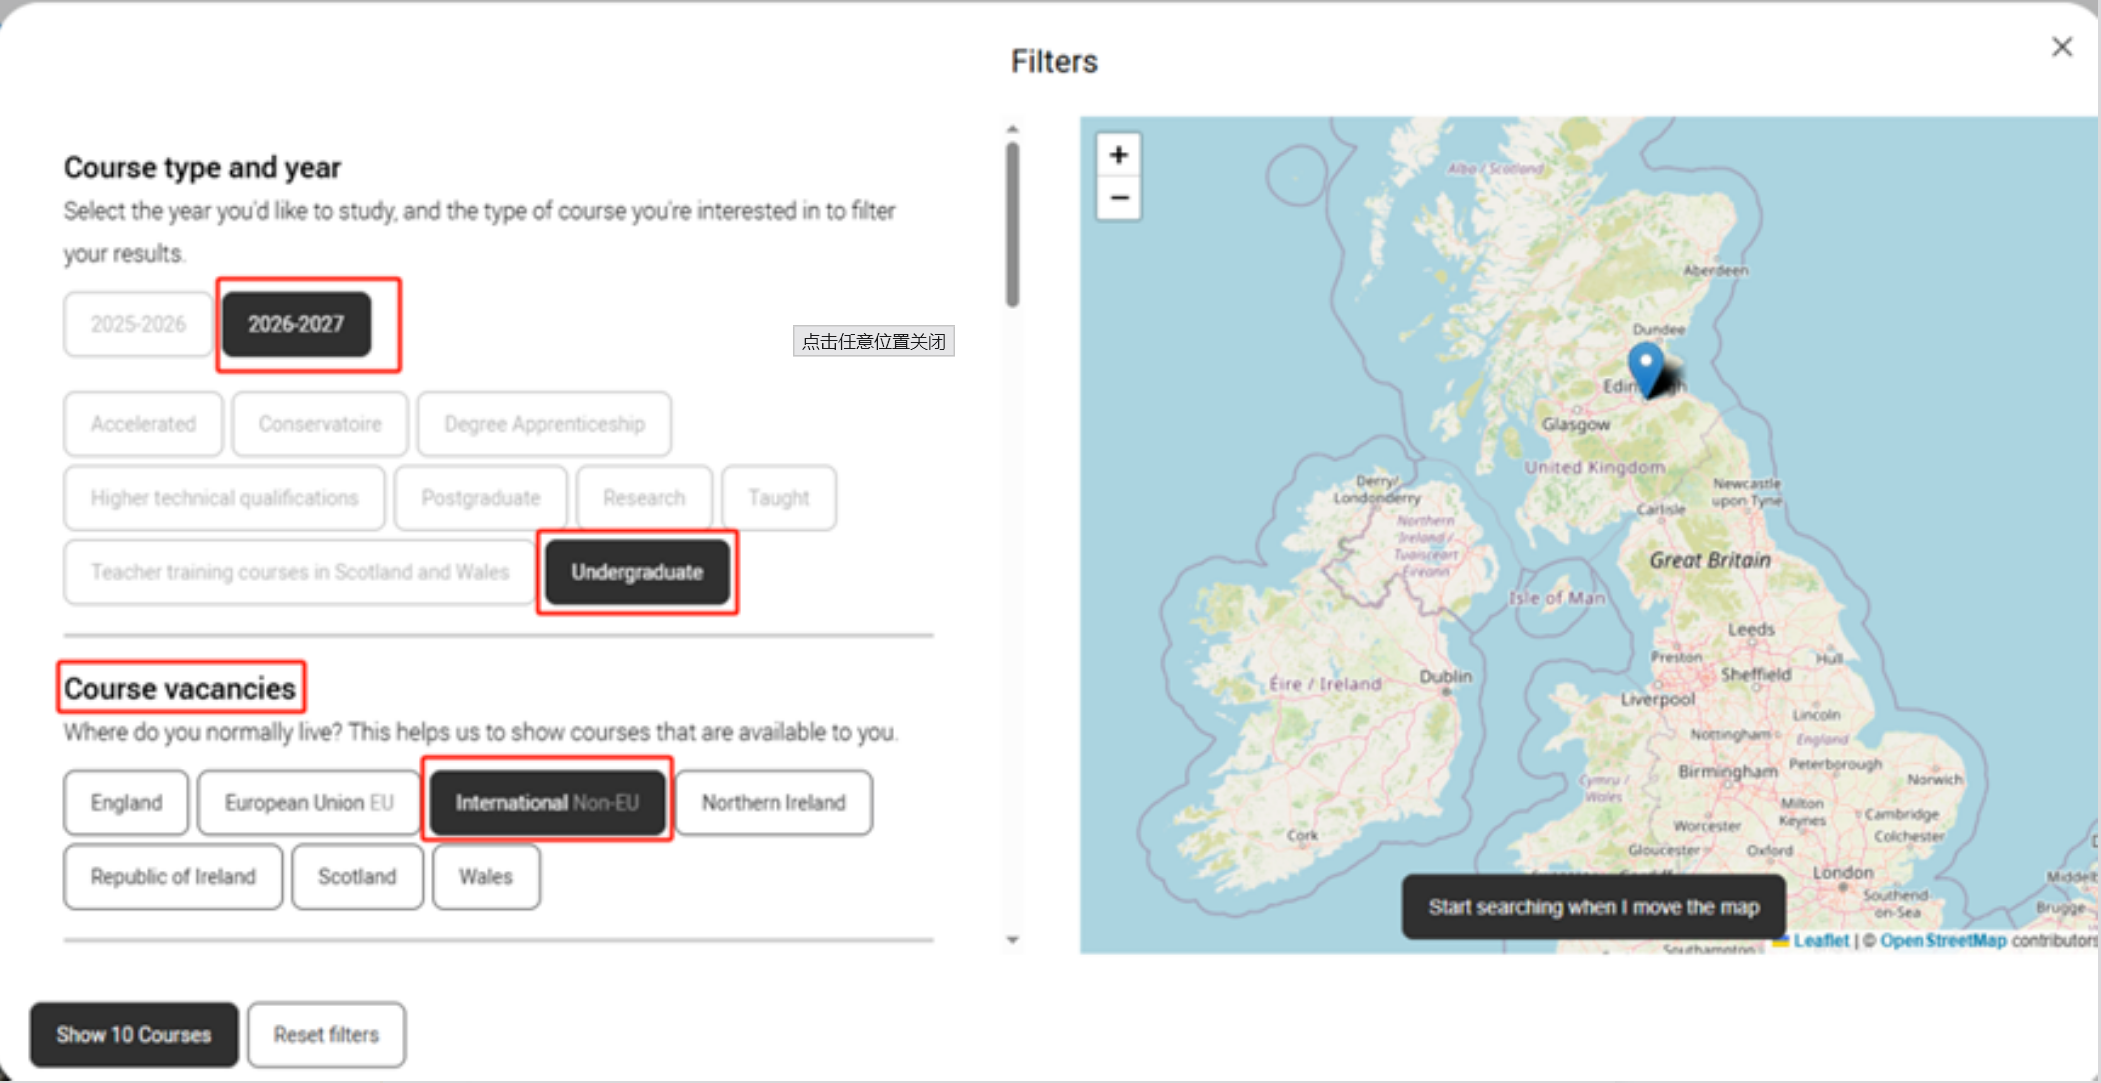Close the Filters dialog
Image resolution: width=2101 pixels, height=1083 pixels.
click(2062, 47)
